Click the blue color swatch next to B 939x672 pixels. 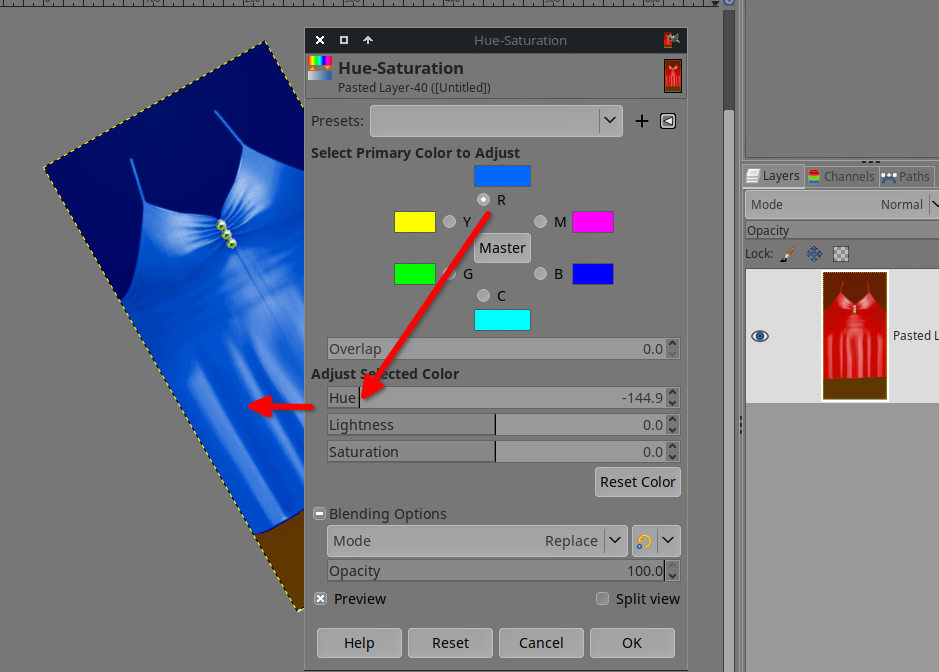pyautogui.click(x=593, y=274)
